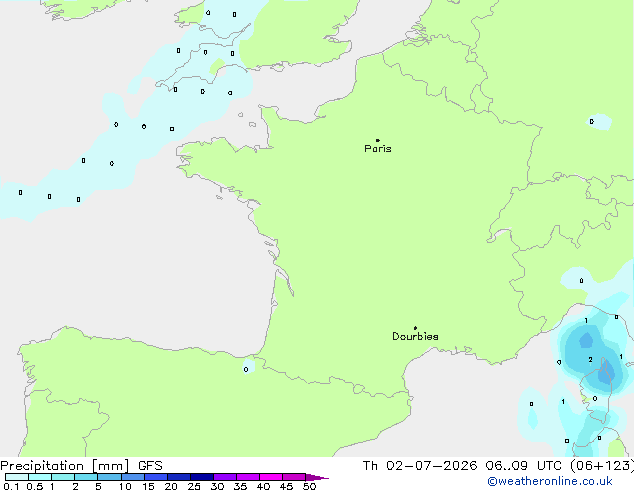
Task: Select the 'Precipitation [mm]' title text
Action: [x=65, y=466]
